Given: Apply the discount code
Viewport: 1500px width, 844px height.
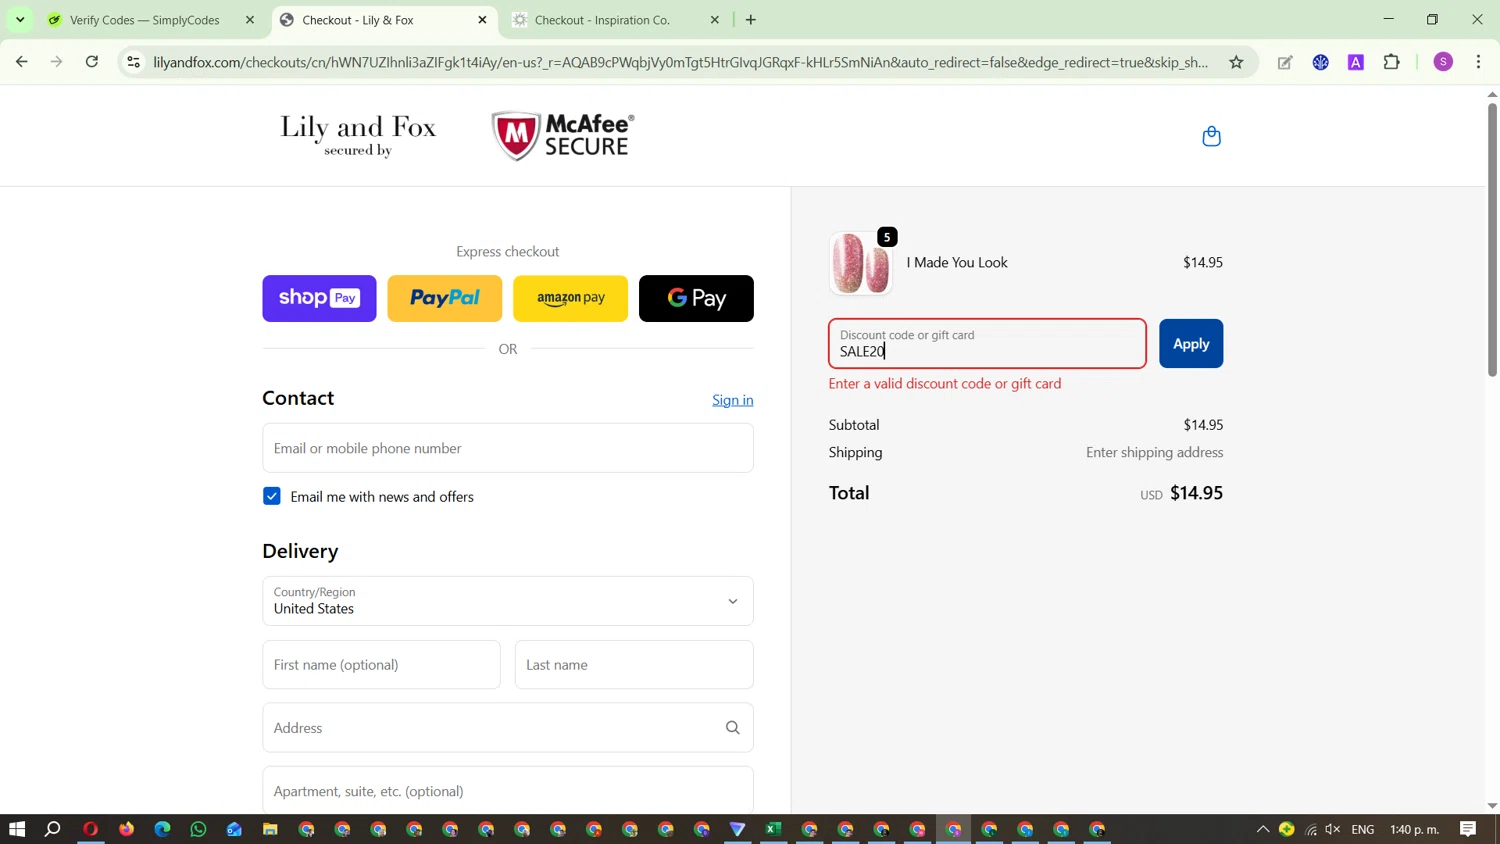Looking at the screenshot, I should point(1191,343).
